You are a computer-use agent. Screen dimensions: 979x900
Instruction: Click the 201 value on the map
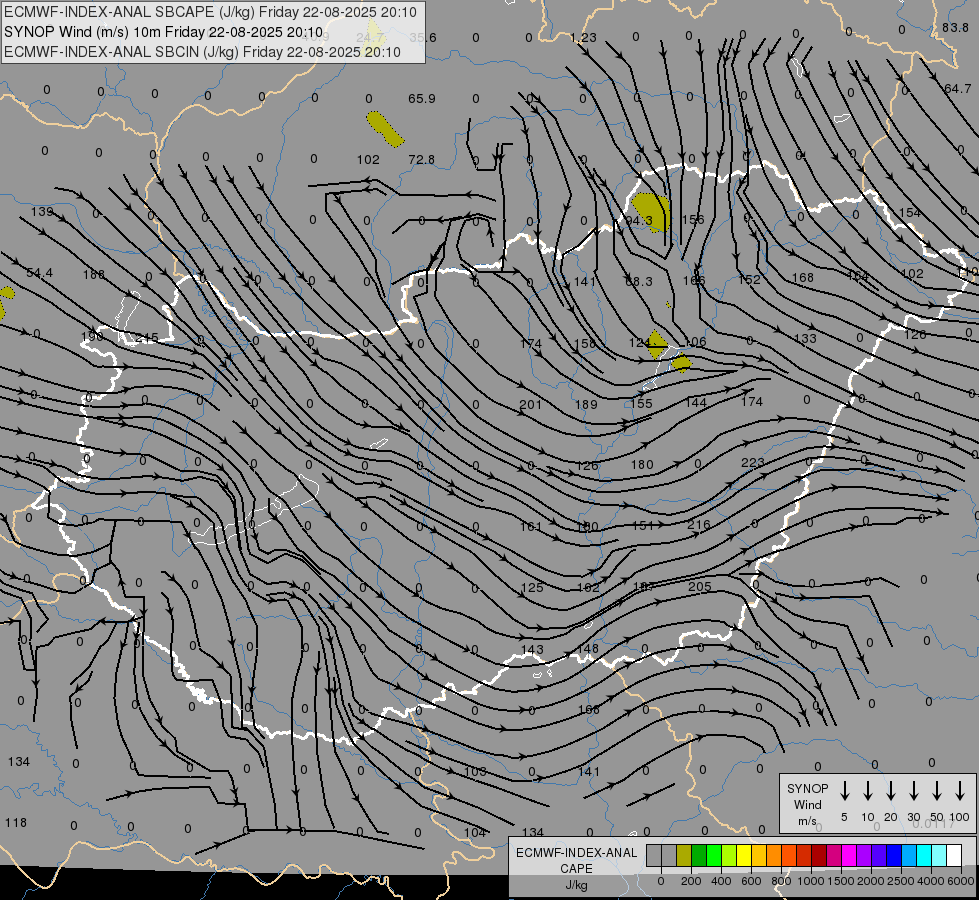tap(531, 405)
